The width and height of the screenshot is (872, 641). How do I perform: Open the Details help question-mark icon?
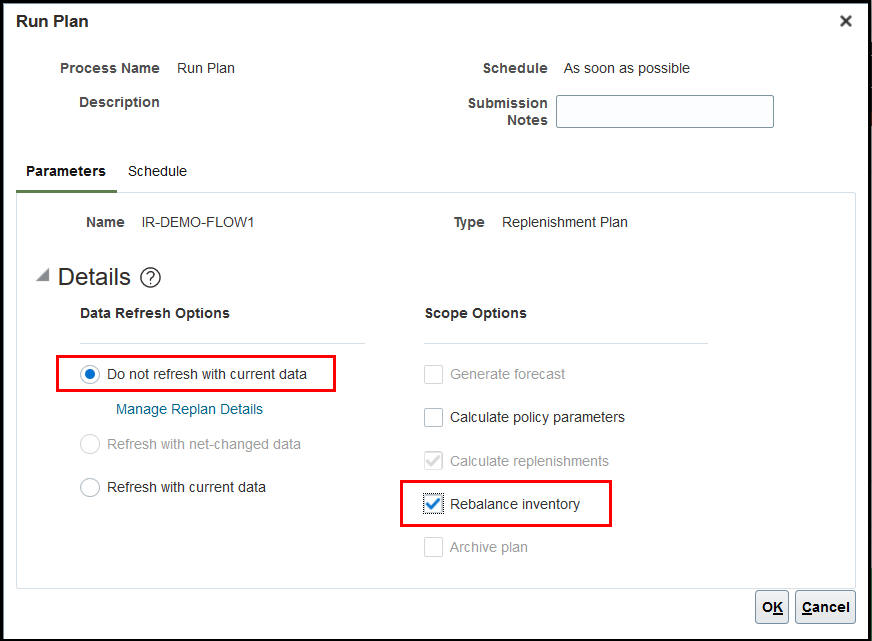tap(150, 277)
